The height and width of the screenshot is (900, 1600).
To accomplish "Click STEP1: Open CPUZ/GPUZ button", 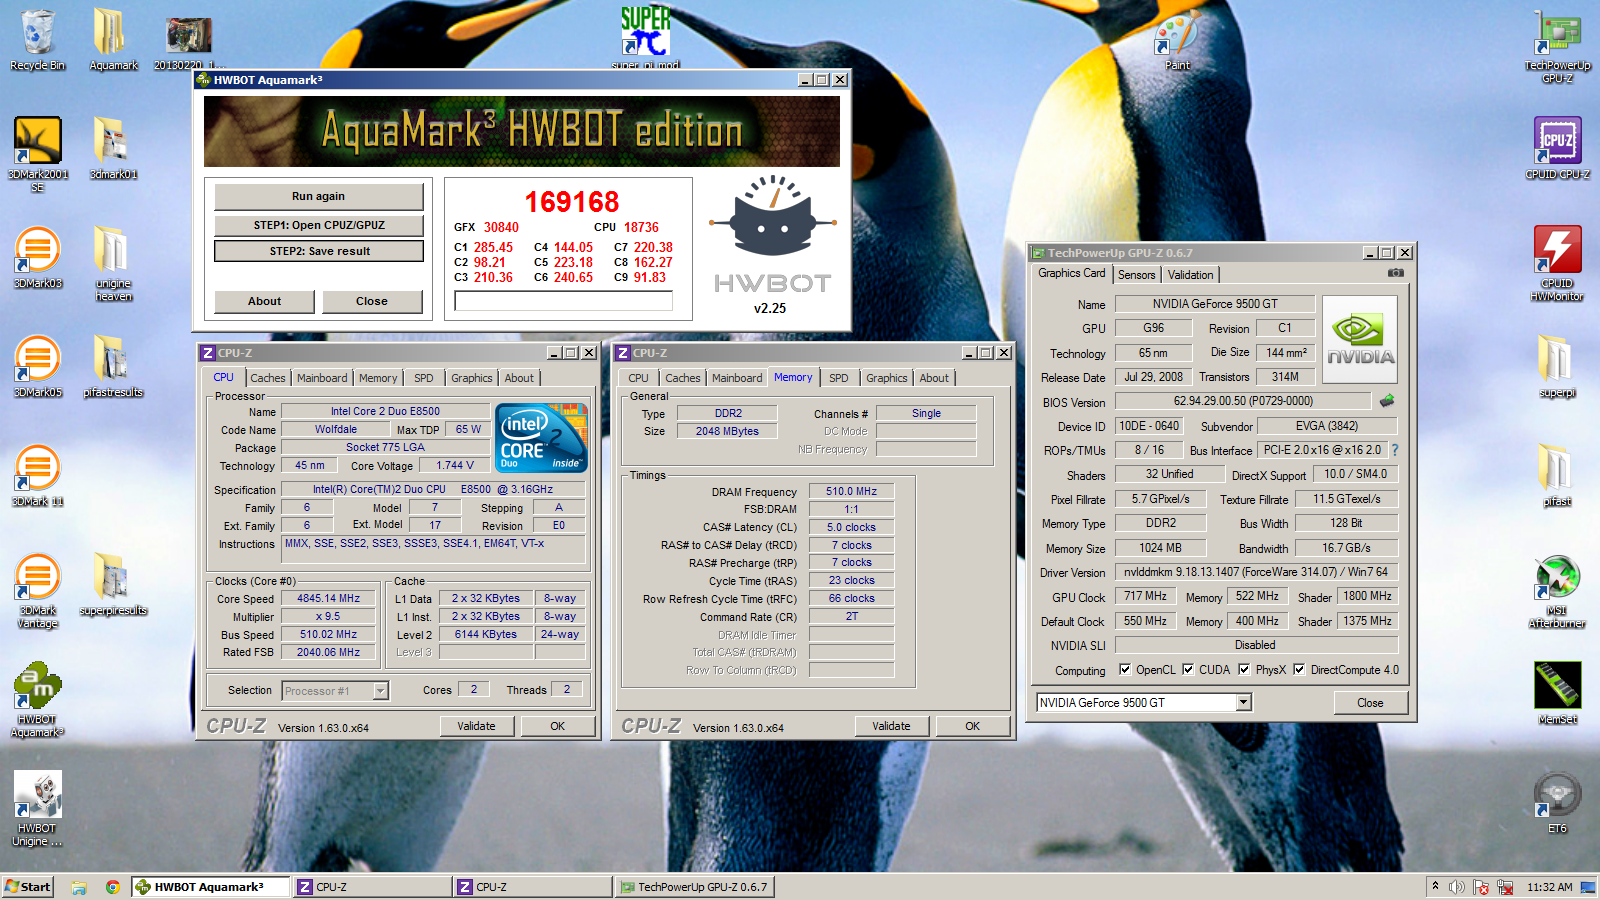I will click(x=318, y=225).
